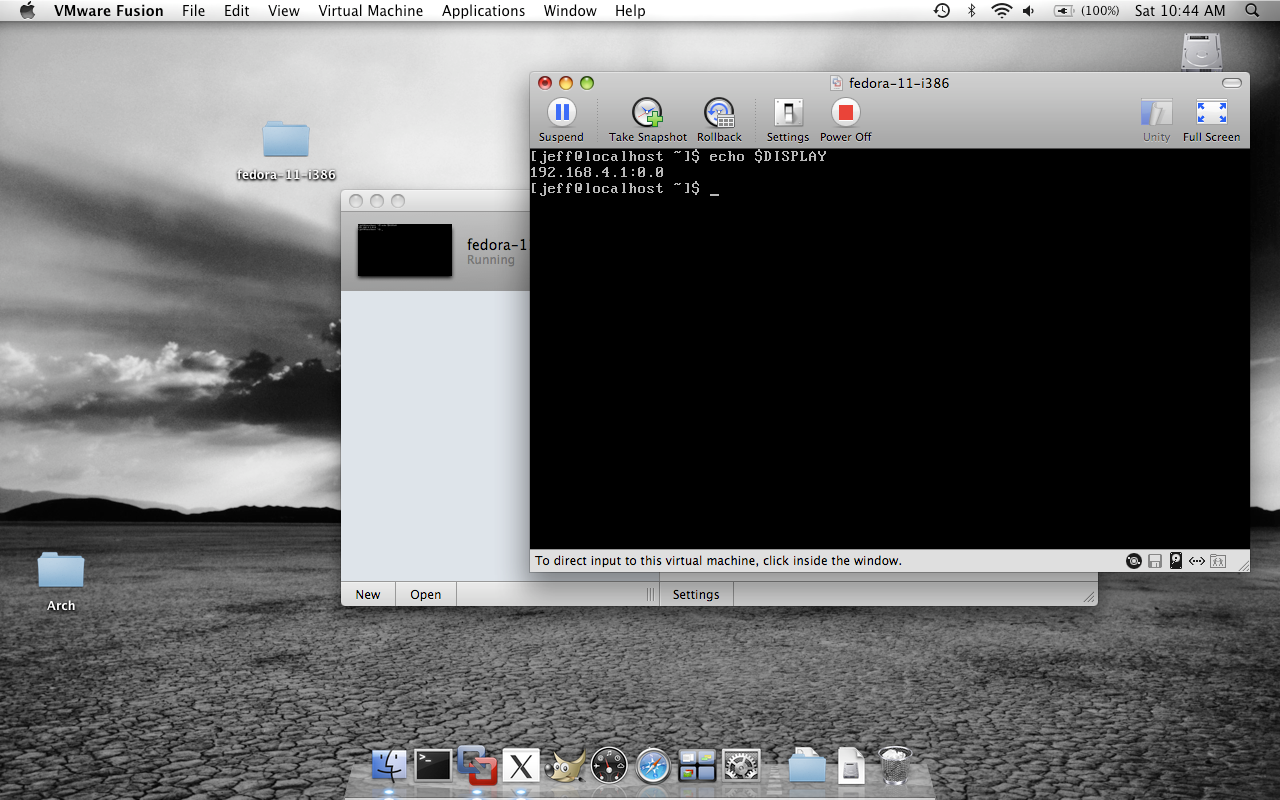Click the volume menu bar icon

[1029, 11]
